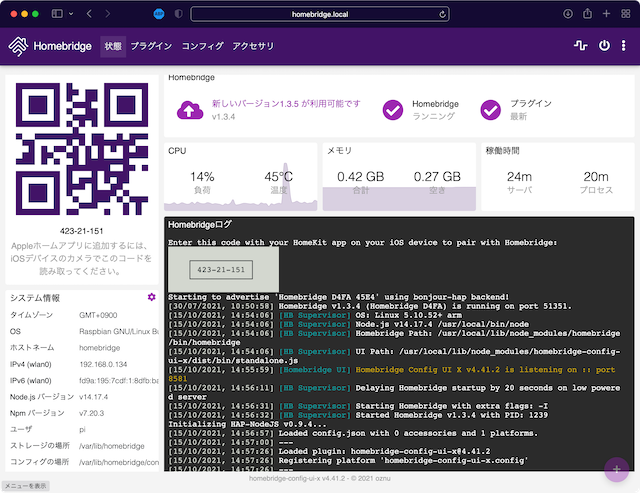The image size is (640, 493).
Task: Click the Node.js version v14.17.4 value
Action: (93, 397)
